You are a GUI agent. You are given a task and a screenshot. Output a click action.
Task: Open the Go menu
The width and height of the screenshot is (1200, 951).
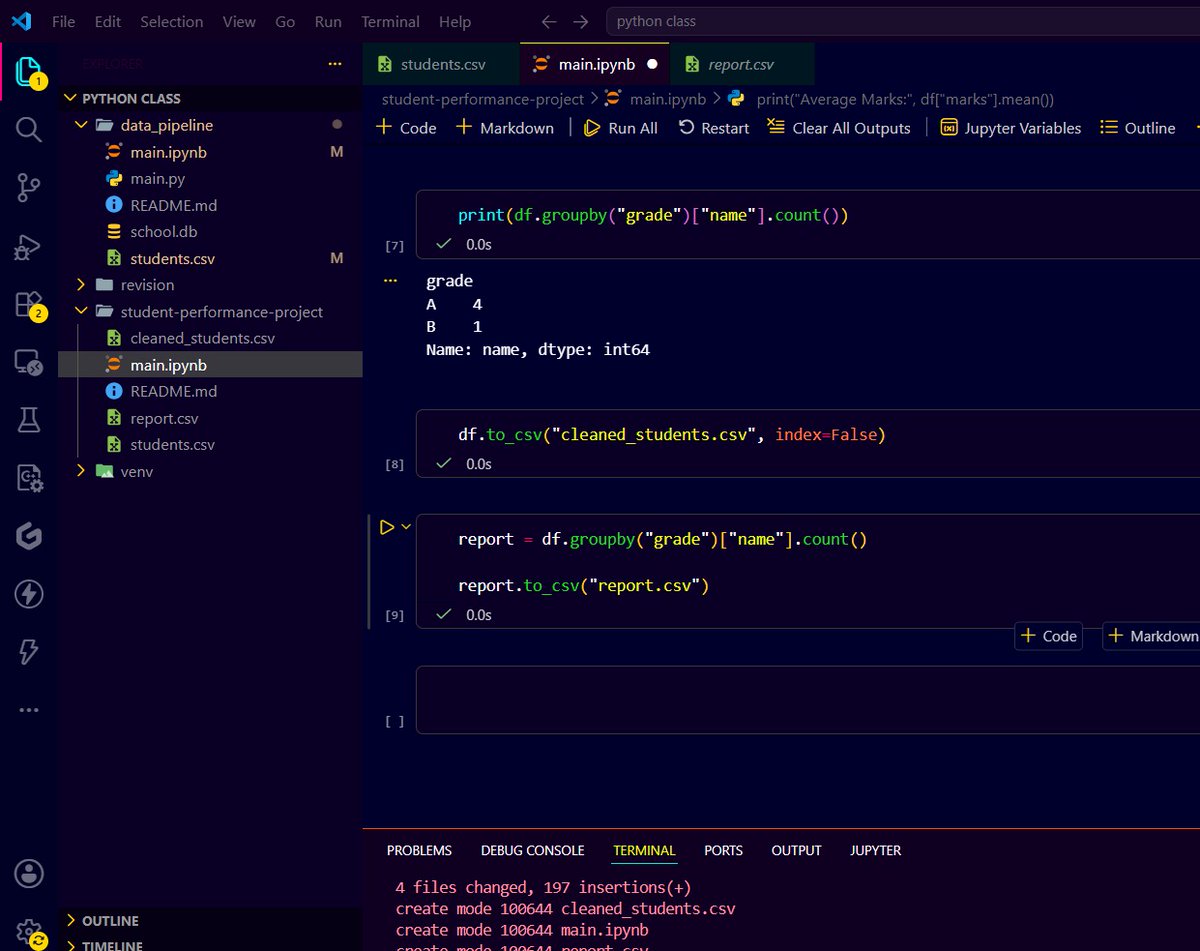[x=284, y=21]
